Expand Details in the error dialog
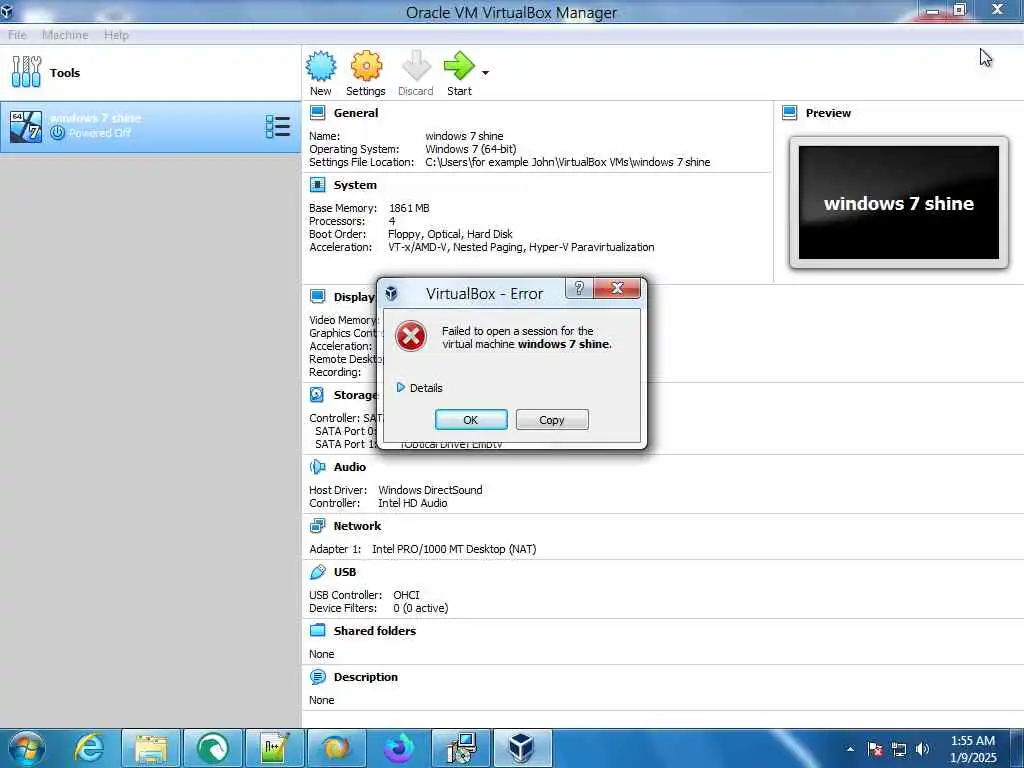Image resolution: width=1024 pixels, height=768 pixels. (419, 388)
